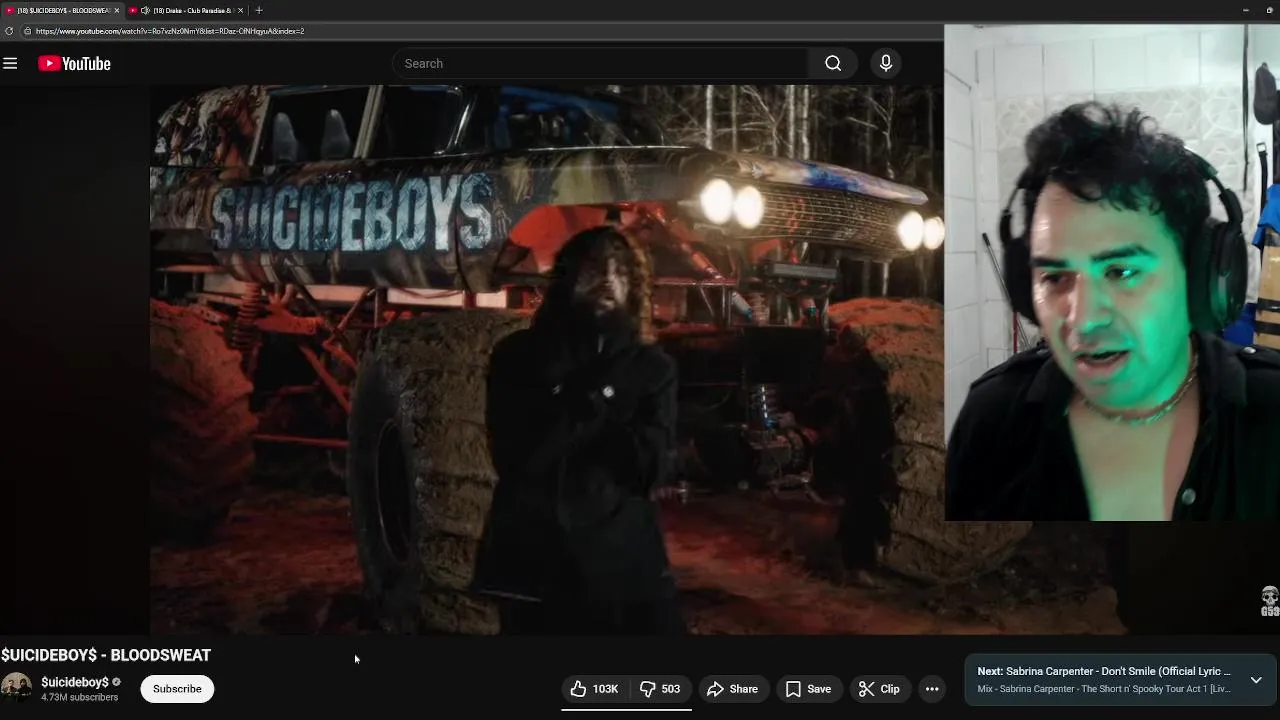Screen dimensions: 1280x720
Task: Subscribe to $uicideboy$ channel
Action: (x=177, y=689)
